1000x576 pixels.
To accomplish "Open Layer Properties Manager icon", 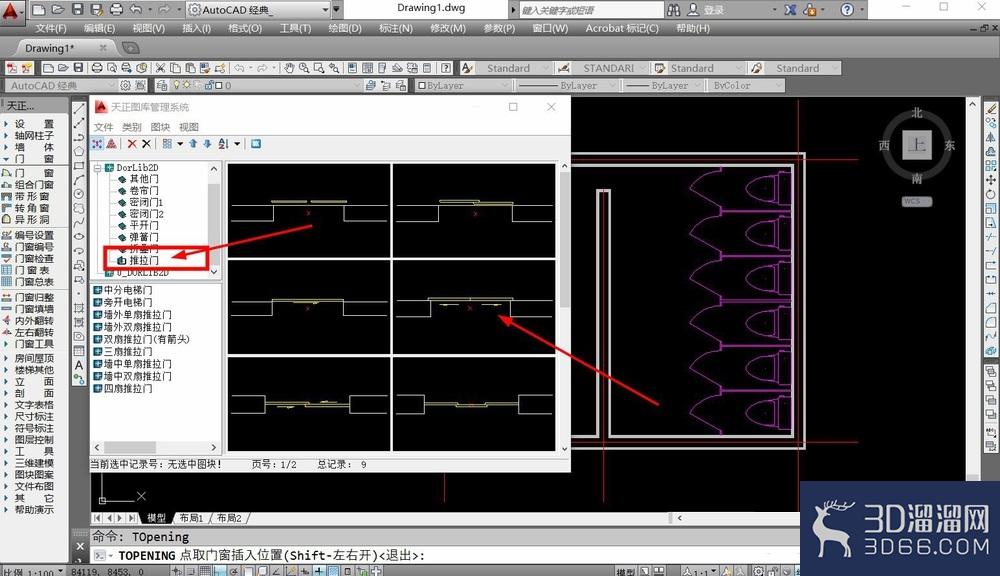I will tap(162, 85).
